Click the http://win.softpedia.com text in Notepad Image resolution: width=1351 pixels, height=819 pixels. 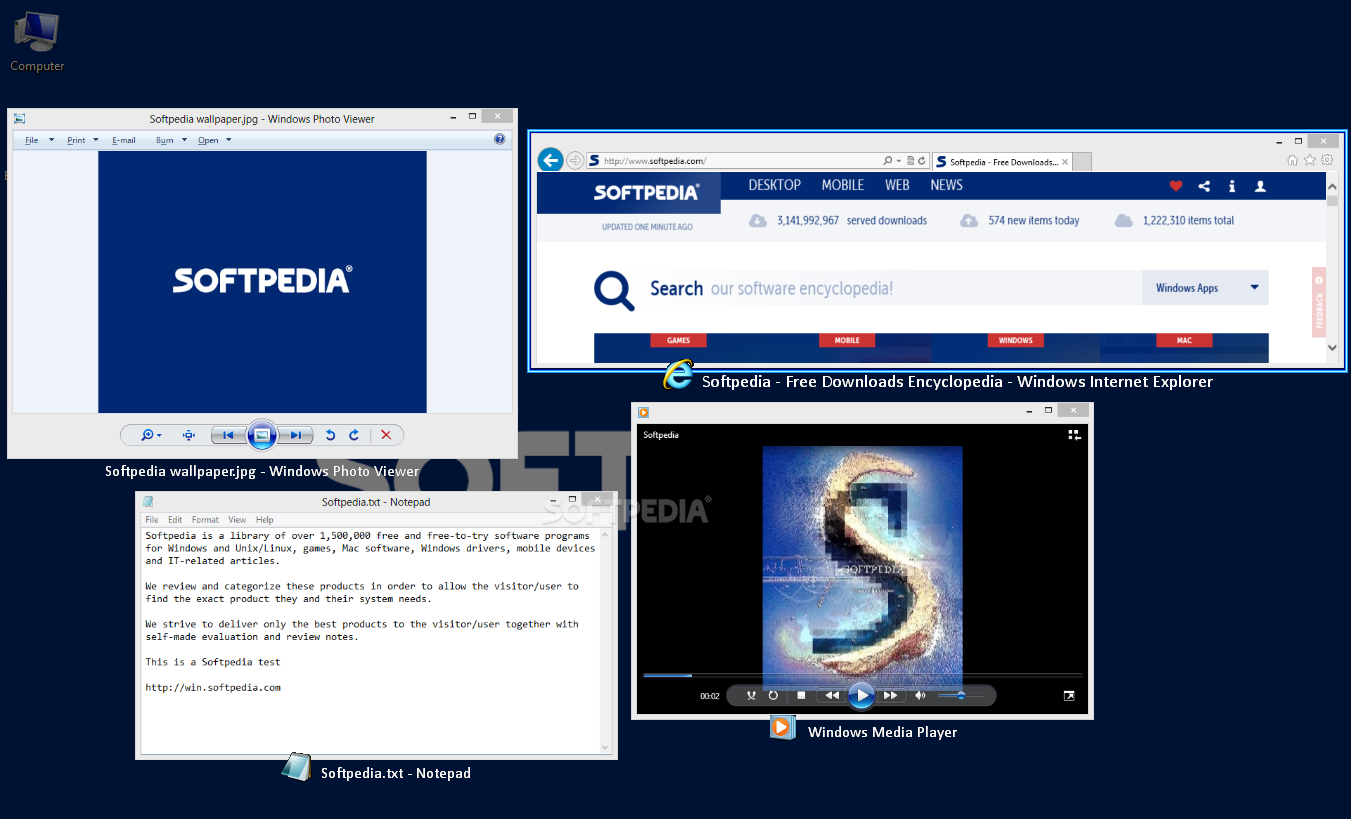pyautogui.click(x=213, y=687)
